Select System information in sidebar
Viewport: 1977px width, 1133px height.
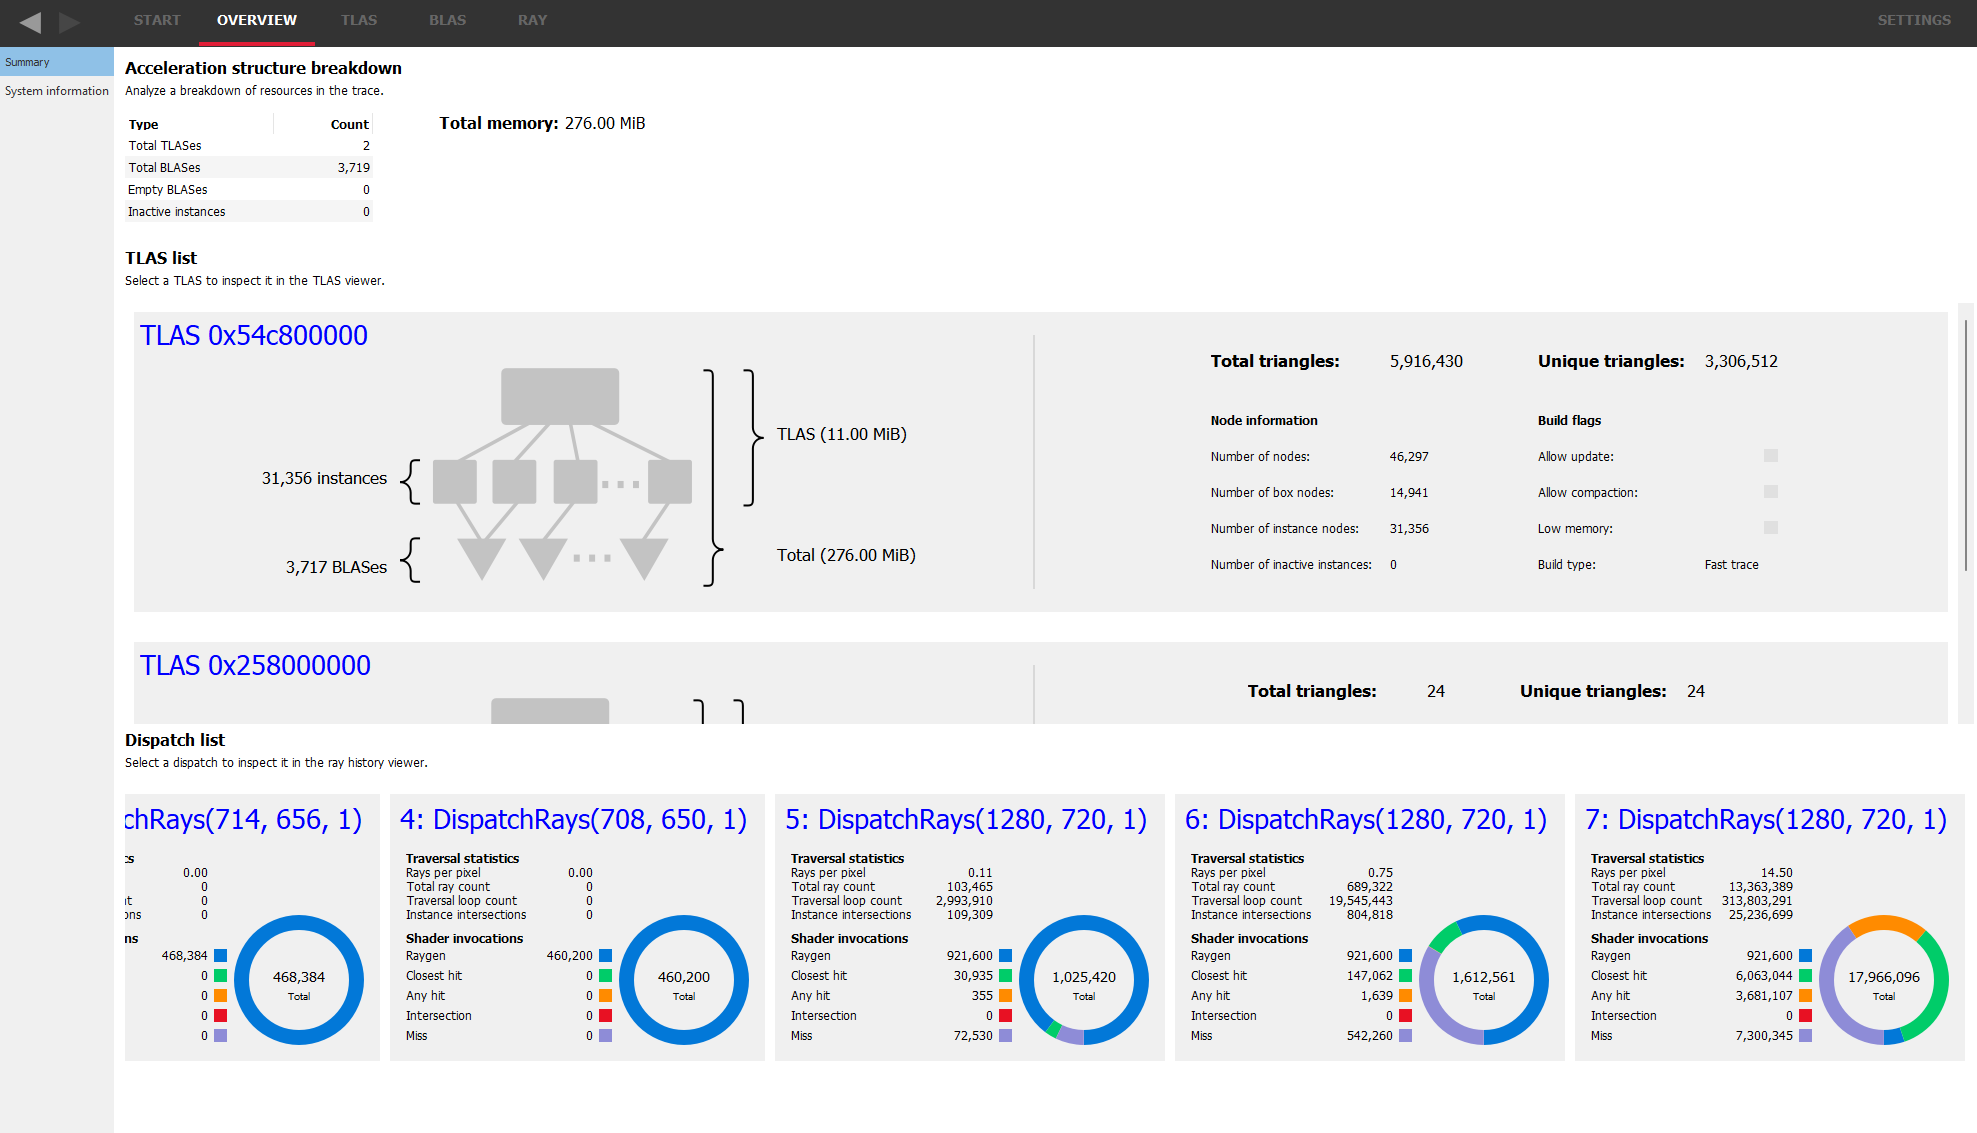[57, 91]
